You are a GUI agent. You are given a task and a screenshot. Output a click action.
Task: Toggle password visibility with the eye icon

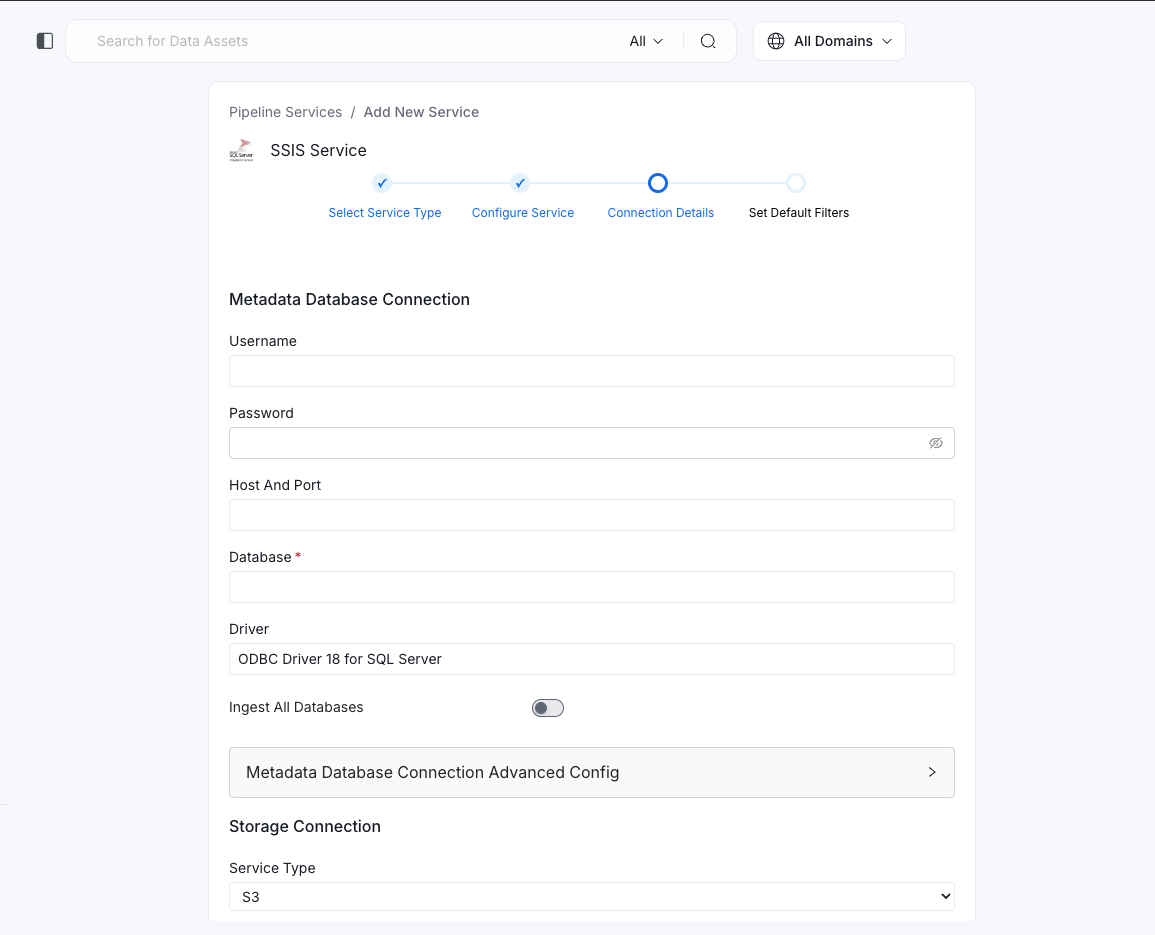click(x=936, y=442)
